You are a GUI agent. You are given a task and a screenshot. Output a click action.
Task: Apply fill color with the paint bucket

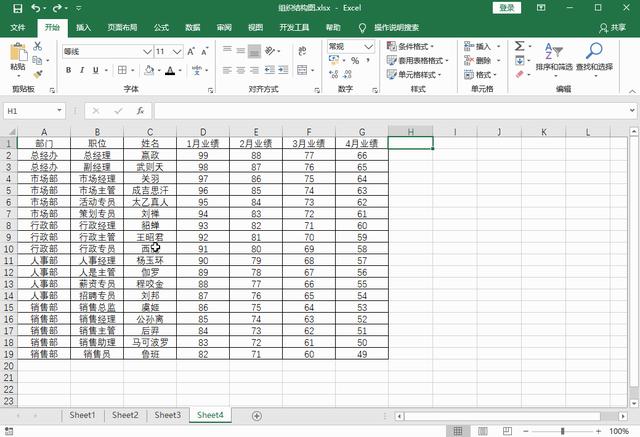(149, 70)
